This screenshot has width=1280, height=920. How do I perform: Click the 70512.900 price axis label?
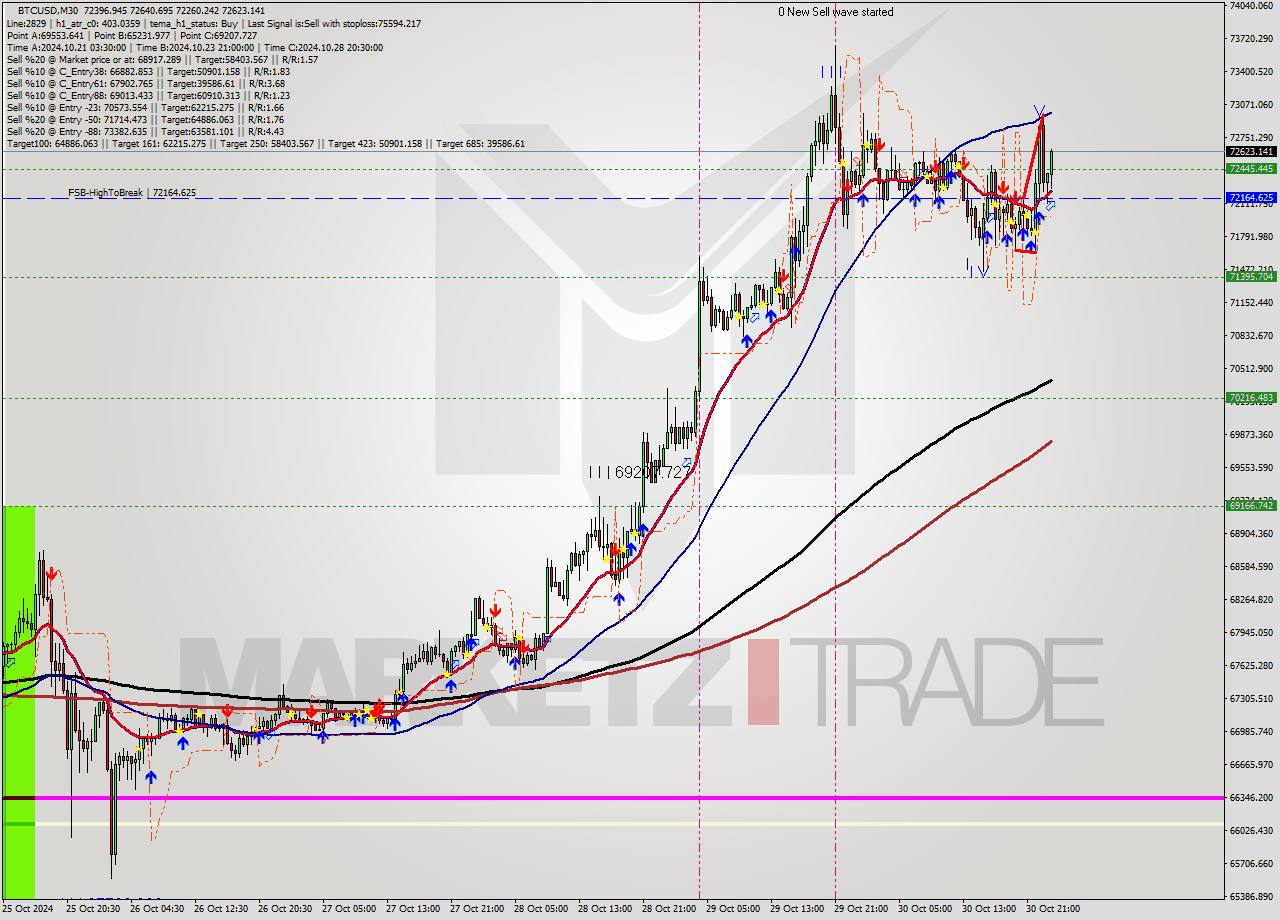(x=1251, y=369)
